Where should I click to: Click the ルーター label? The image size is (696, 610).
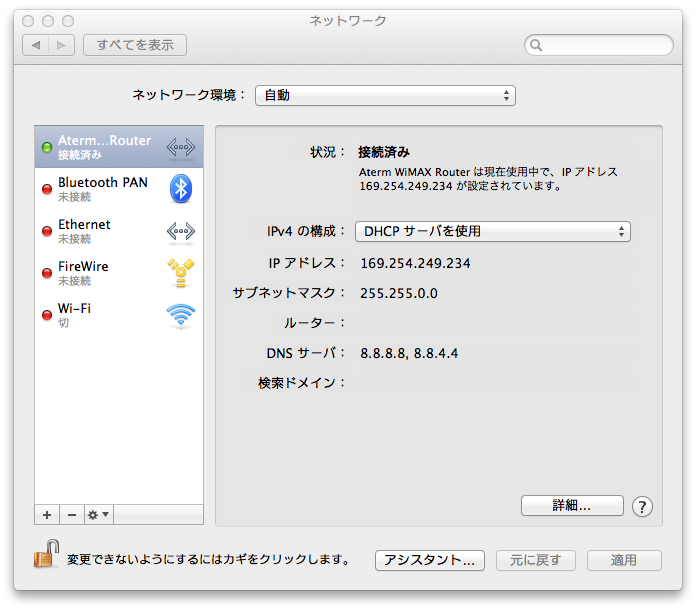click(314, 323)
